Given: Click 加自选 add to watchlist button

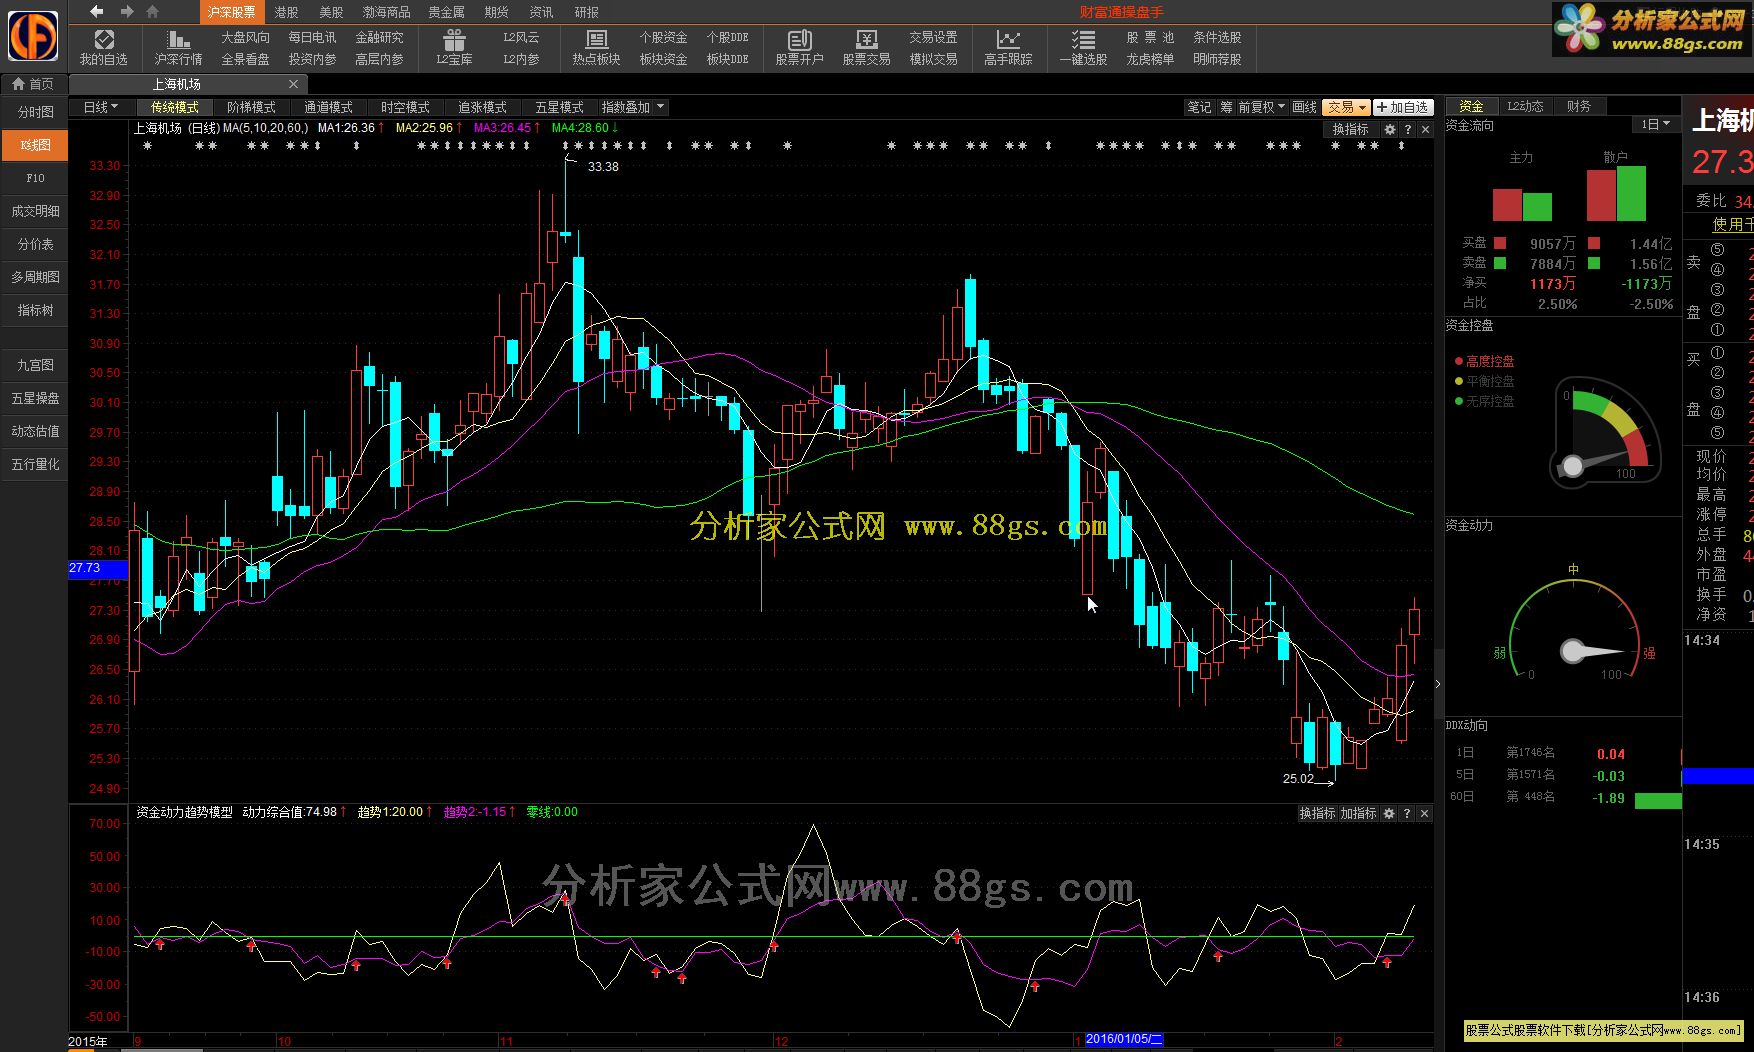Looking at the screenshot, I should click(x=1403, y=107).
